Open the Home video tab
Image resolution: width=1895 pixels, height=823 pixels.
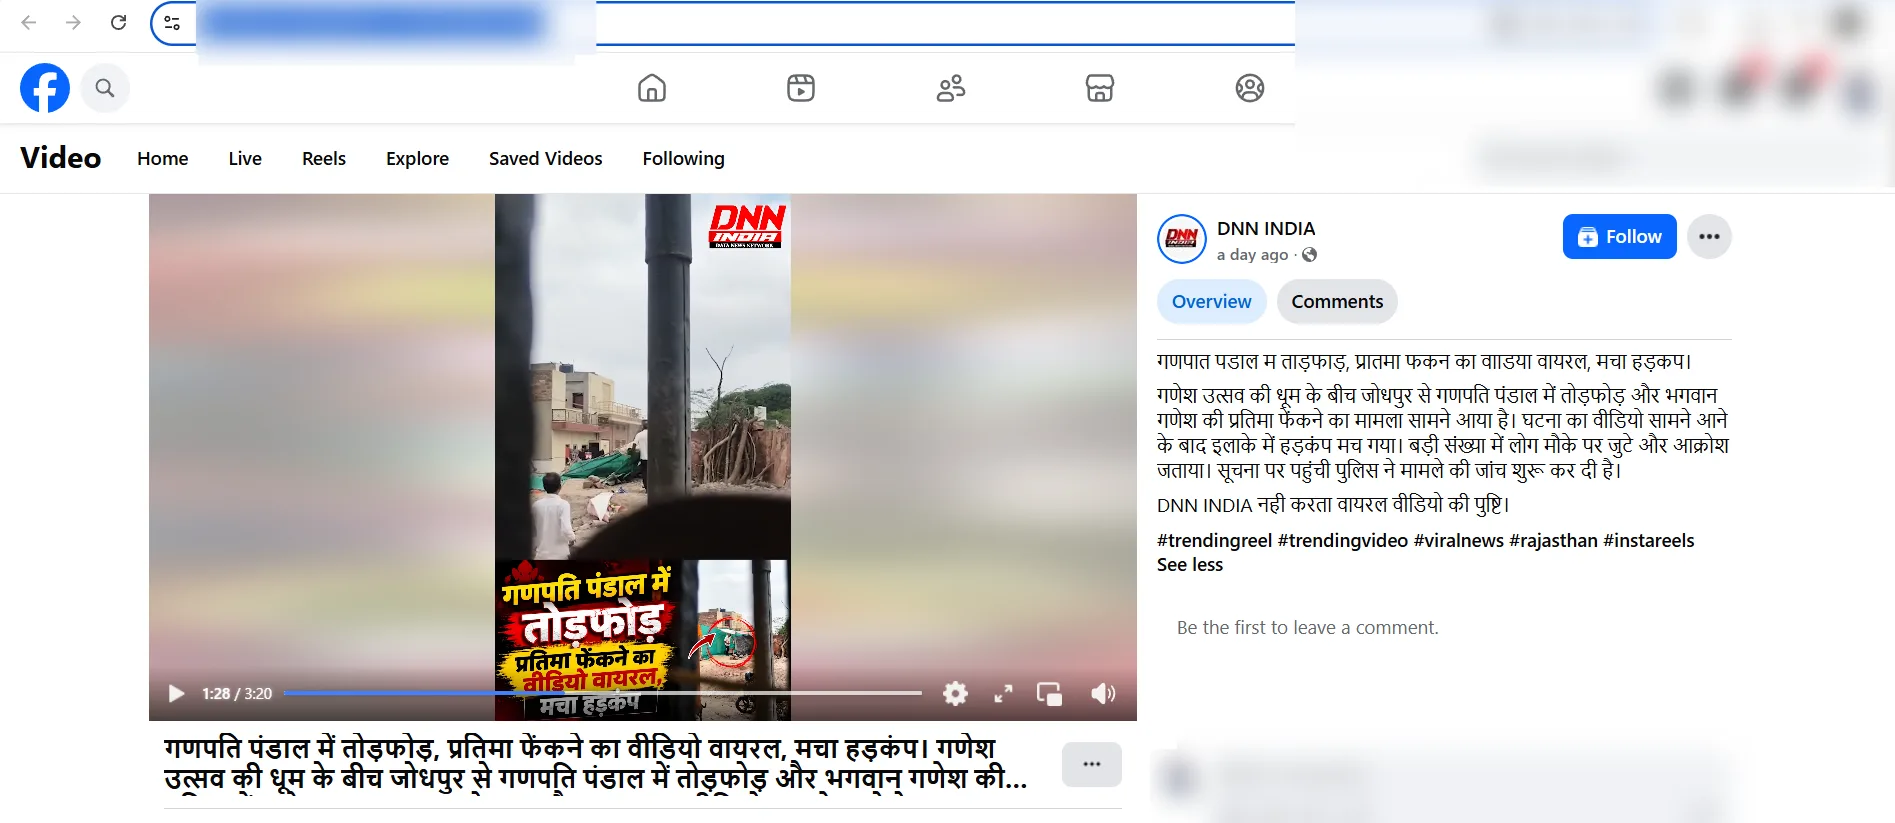[x=163, y=158]
